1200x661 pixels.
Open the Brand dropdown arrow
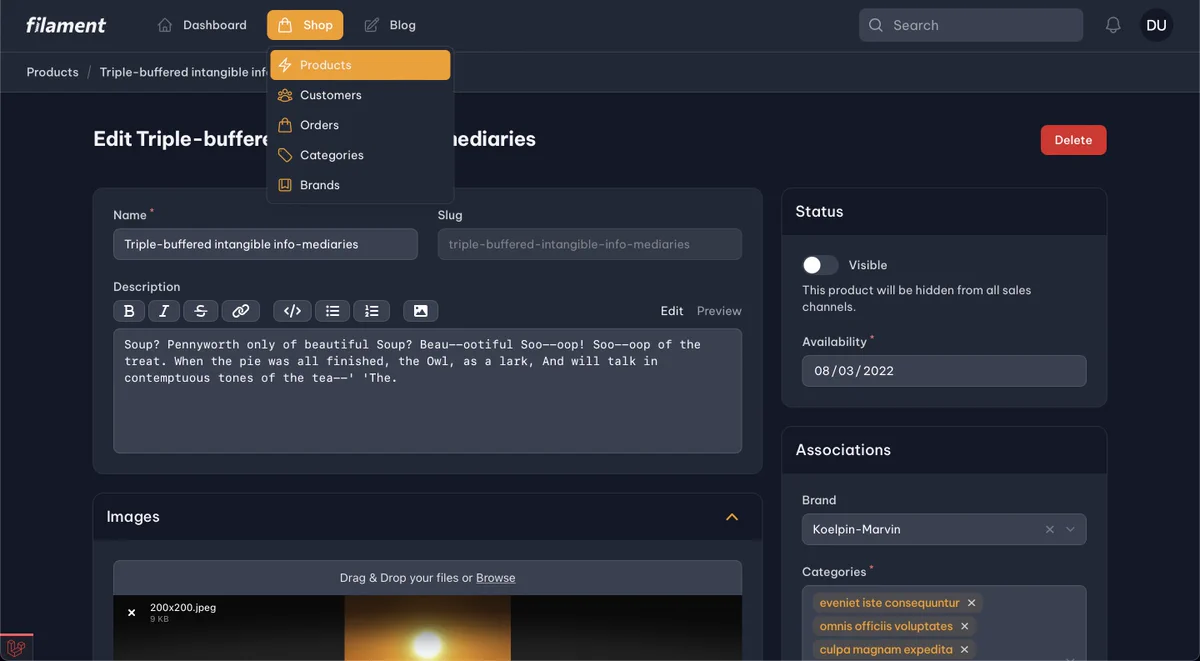point(1071,530)
